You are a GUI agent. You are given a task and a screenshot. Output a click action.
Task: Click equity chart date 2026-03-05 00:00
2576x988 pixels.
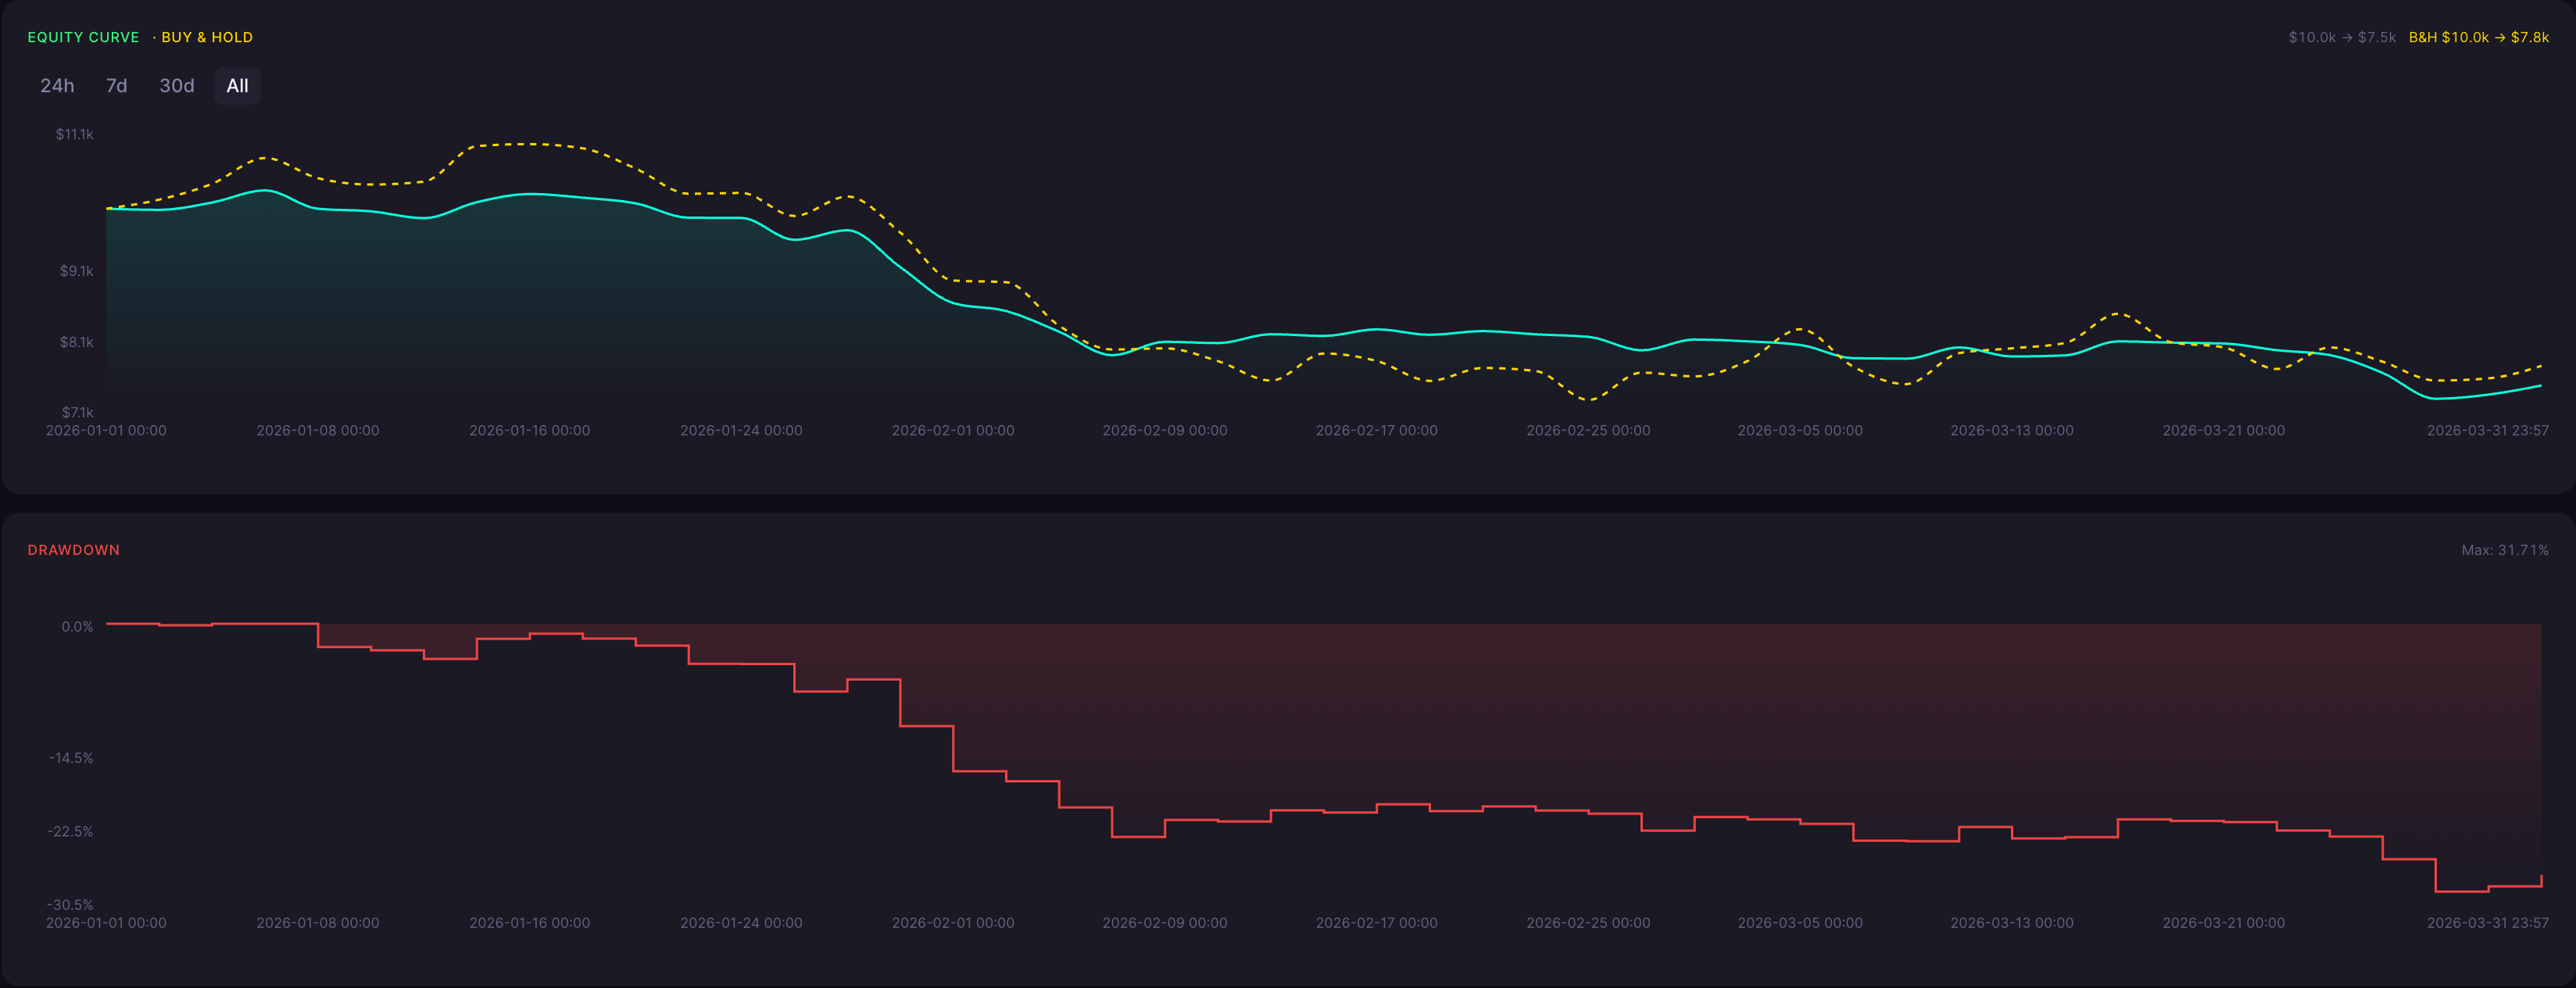click(x=1800, y=431)
